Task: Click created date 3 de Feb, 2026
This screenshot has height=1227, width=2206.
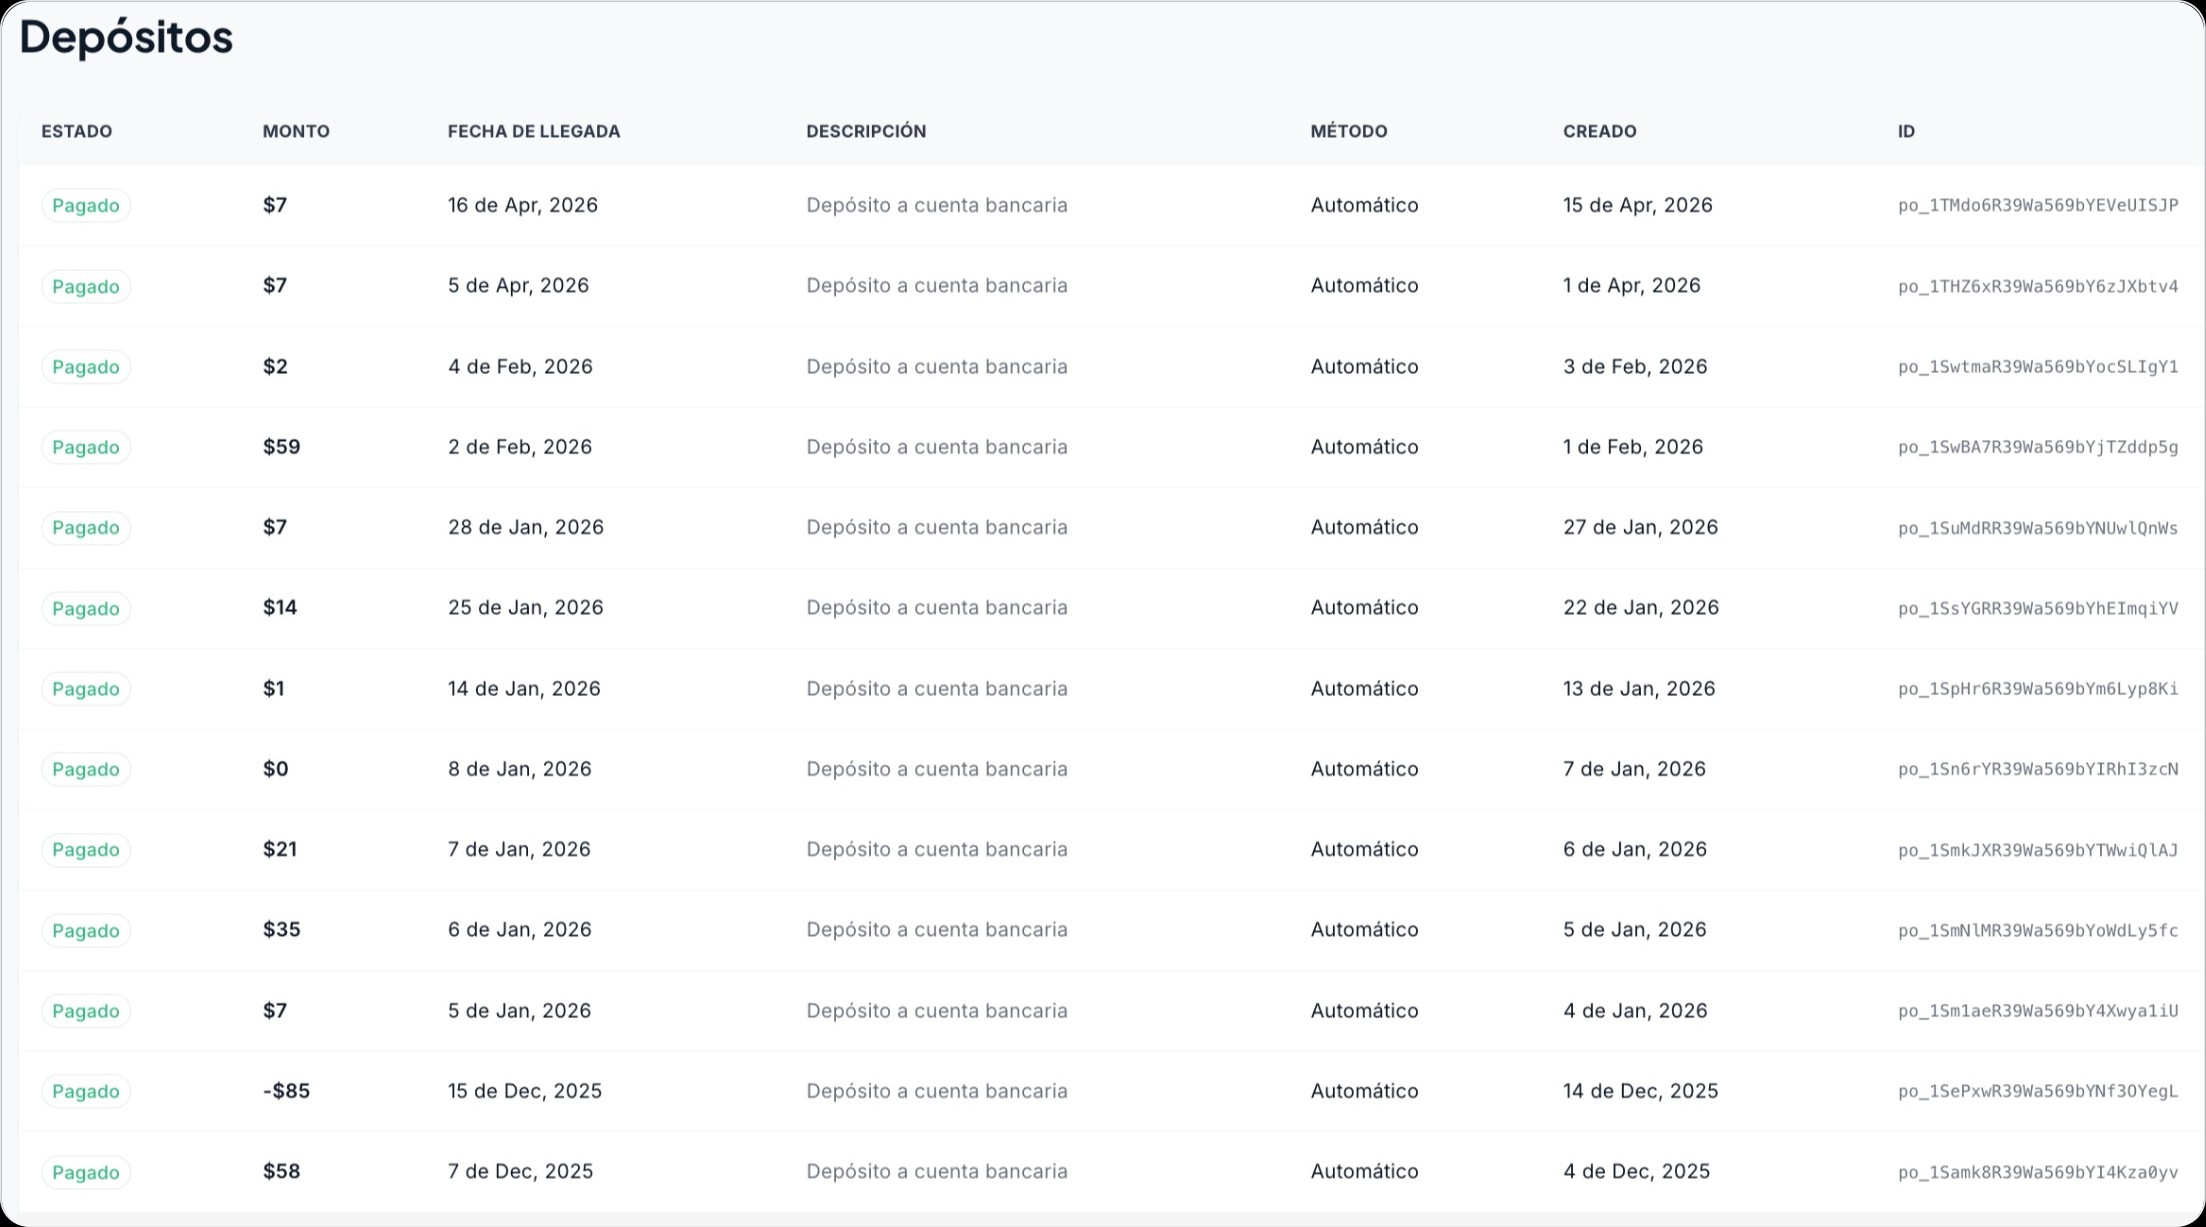Action: [x=1635, y=367]
